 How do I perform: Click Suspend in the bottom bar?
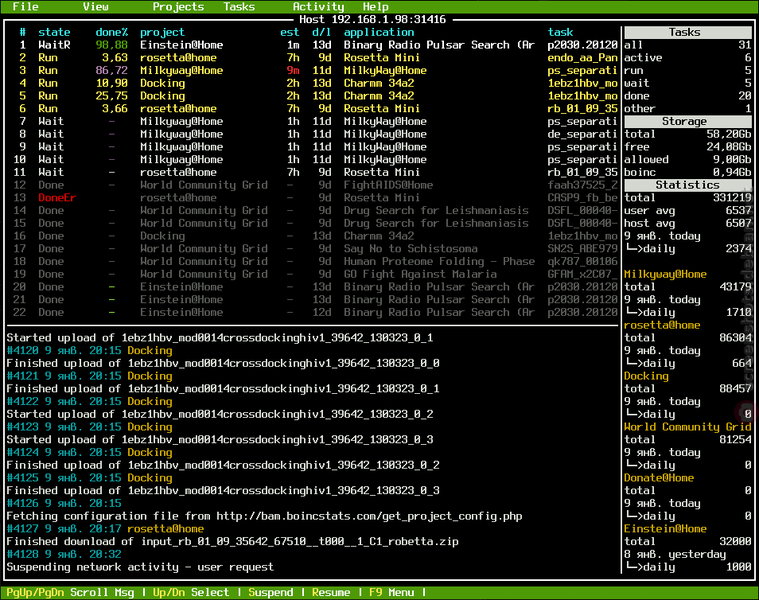(x=271, y=592)
